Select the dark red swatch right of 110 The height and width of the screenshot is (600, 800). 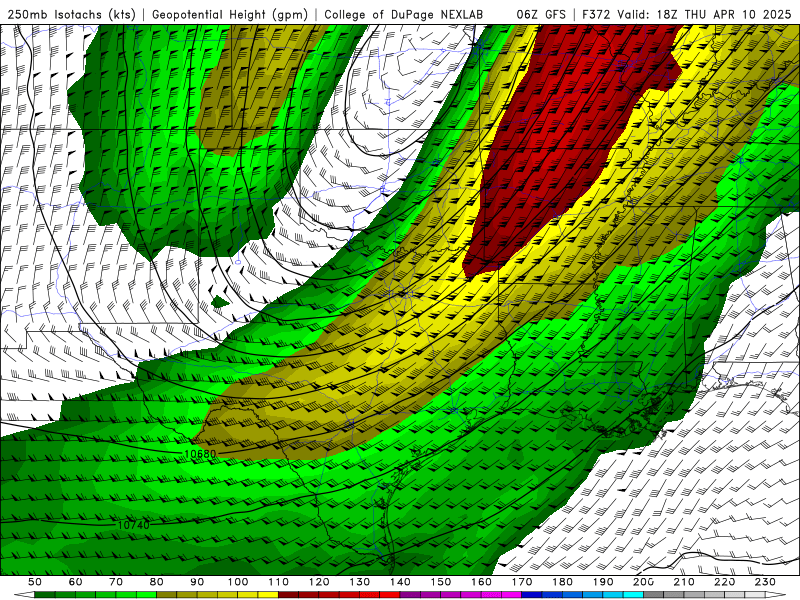point(288,595)
